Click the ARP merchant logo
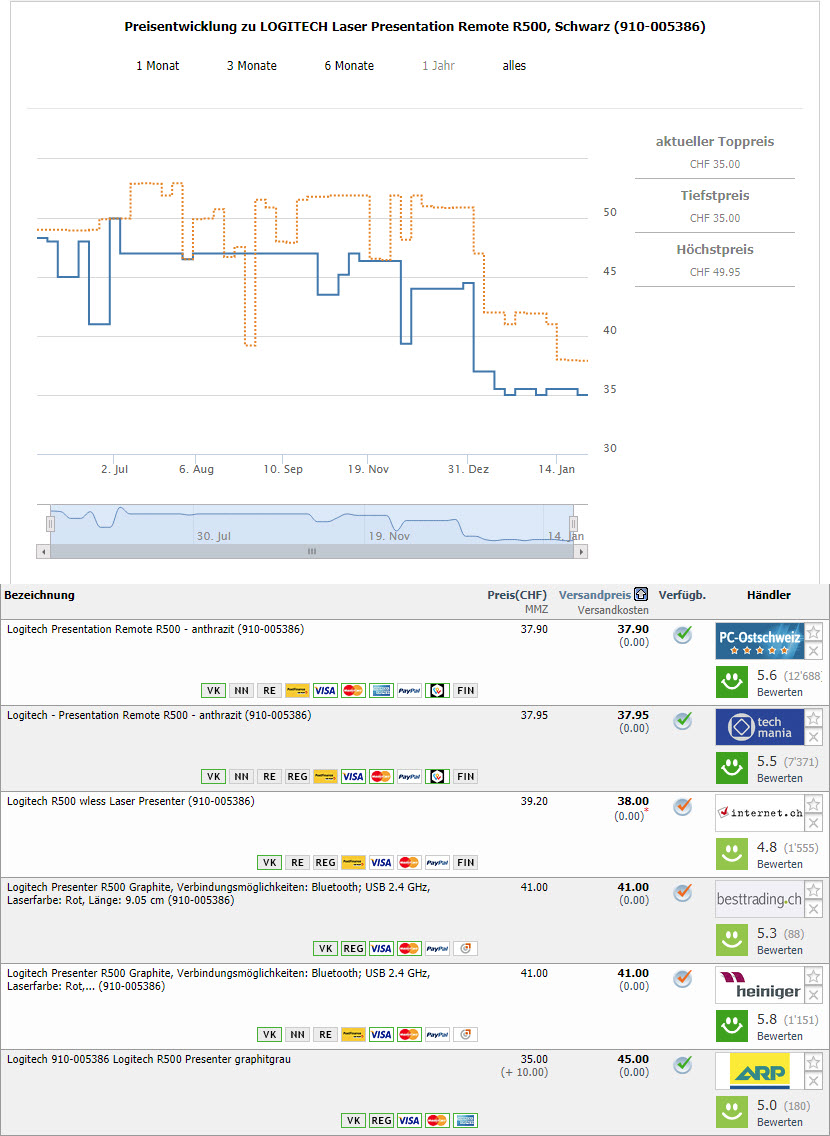Viewport: 830px width, 1136px height. coord(759,1071)
